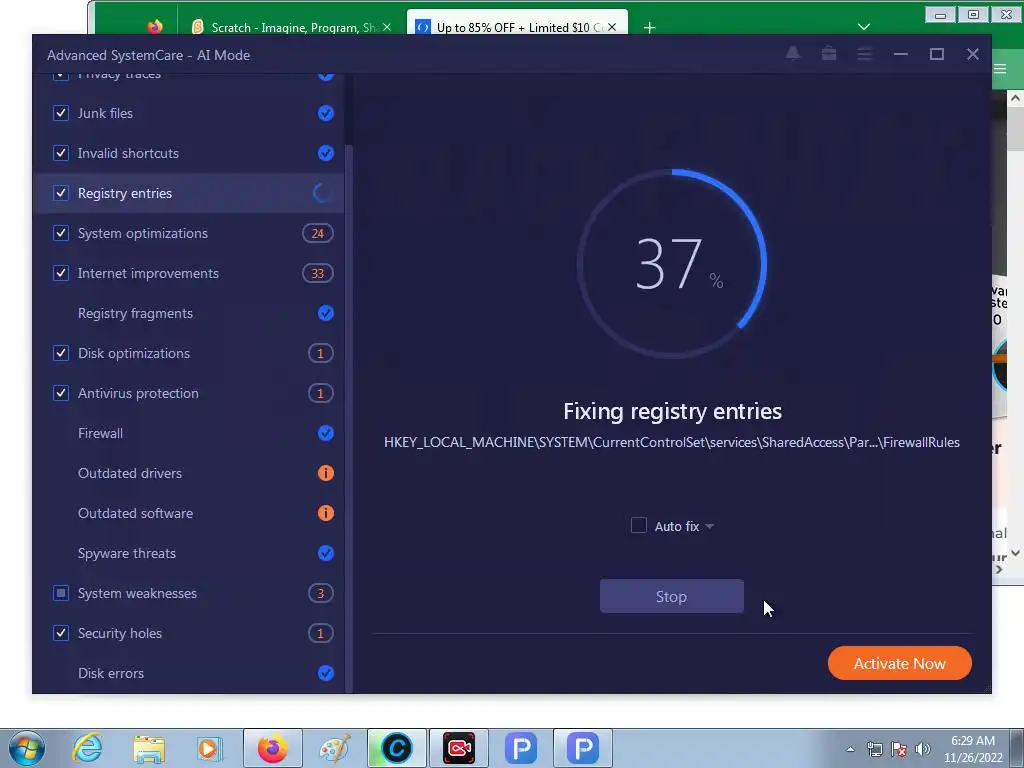
Task: Click the Firefox logo in browser window
Action: (x=155, y=27)
